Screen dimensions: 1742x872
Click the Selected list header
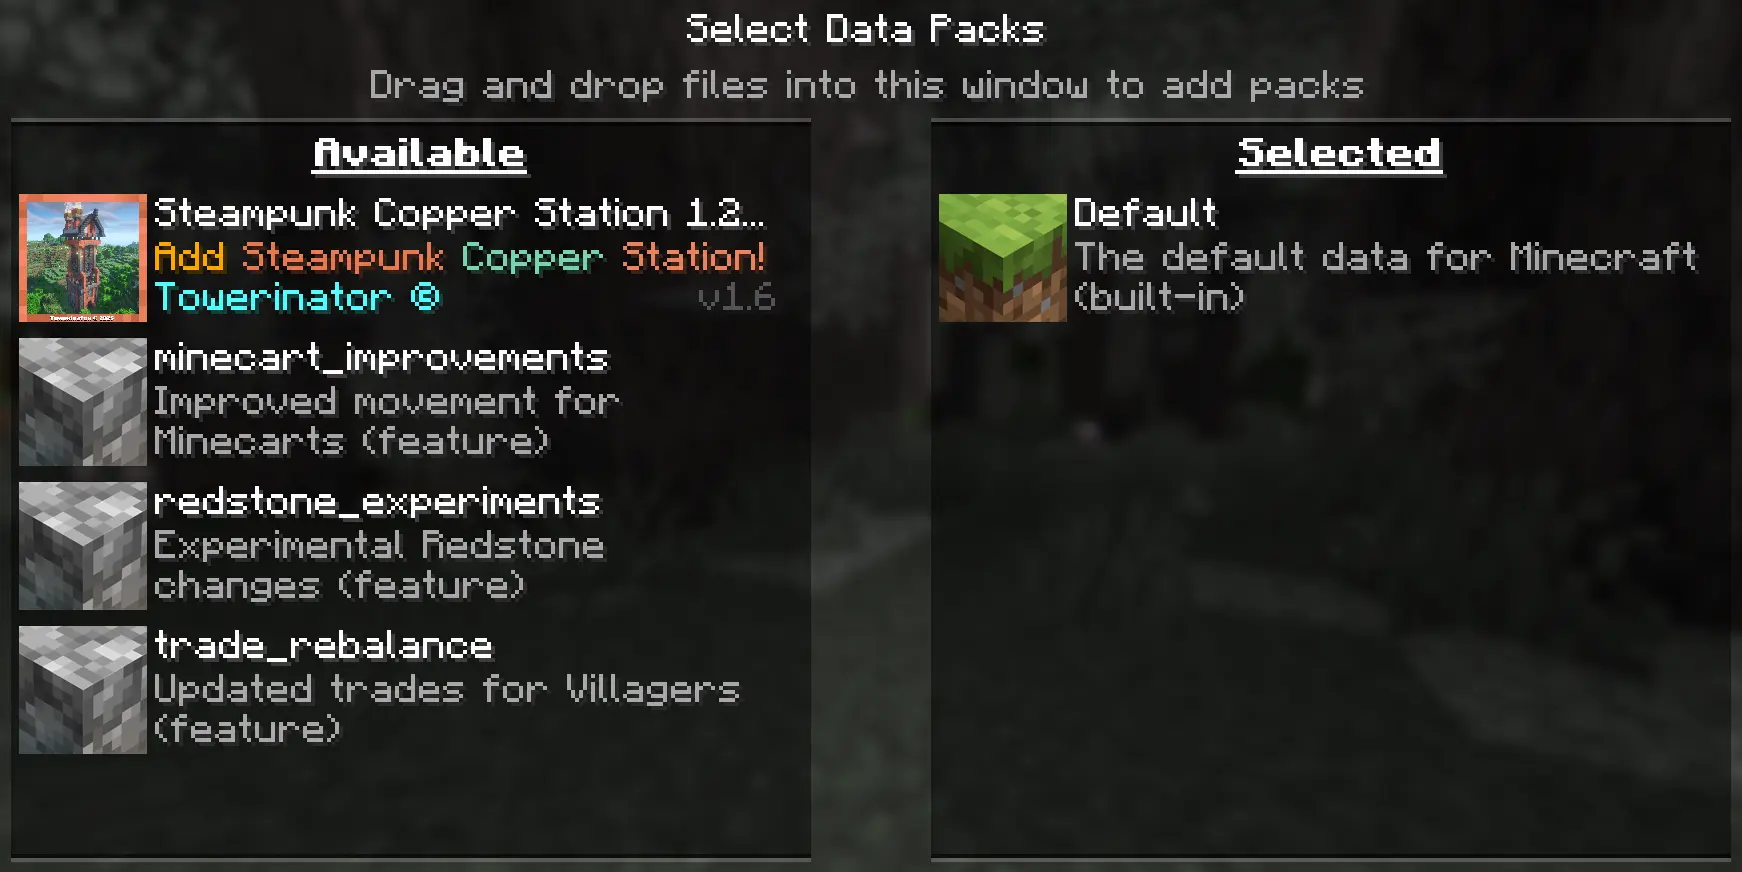pos(1339,154)
